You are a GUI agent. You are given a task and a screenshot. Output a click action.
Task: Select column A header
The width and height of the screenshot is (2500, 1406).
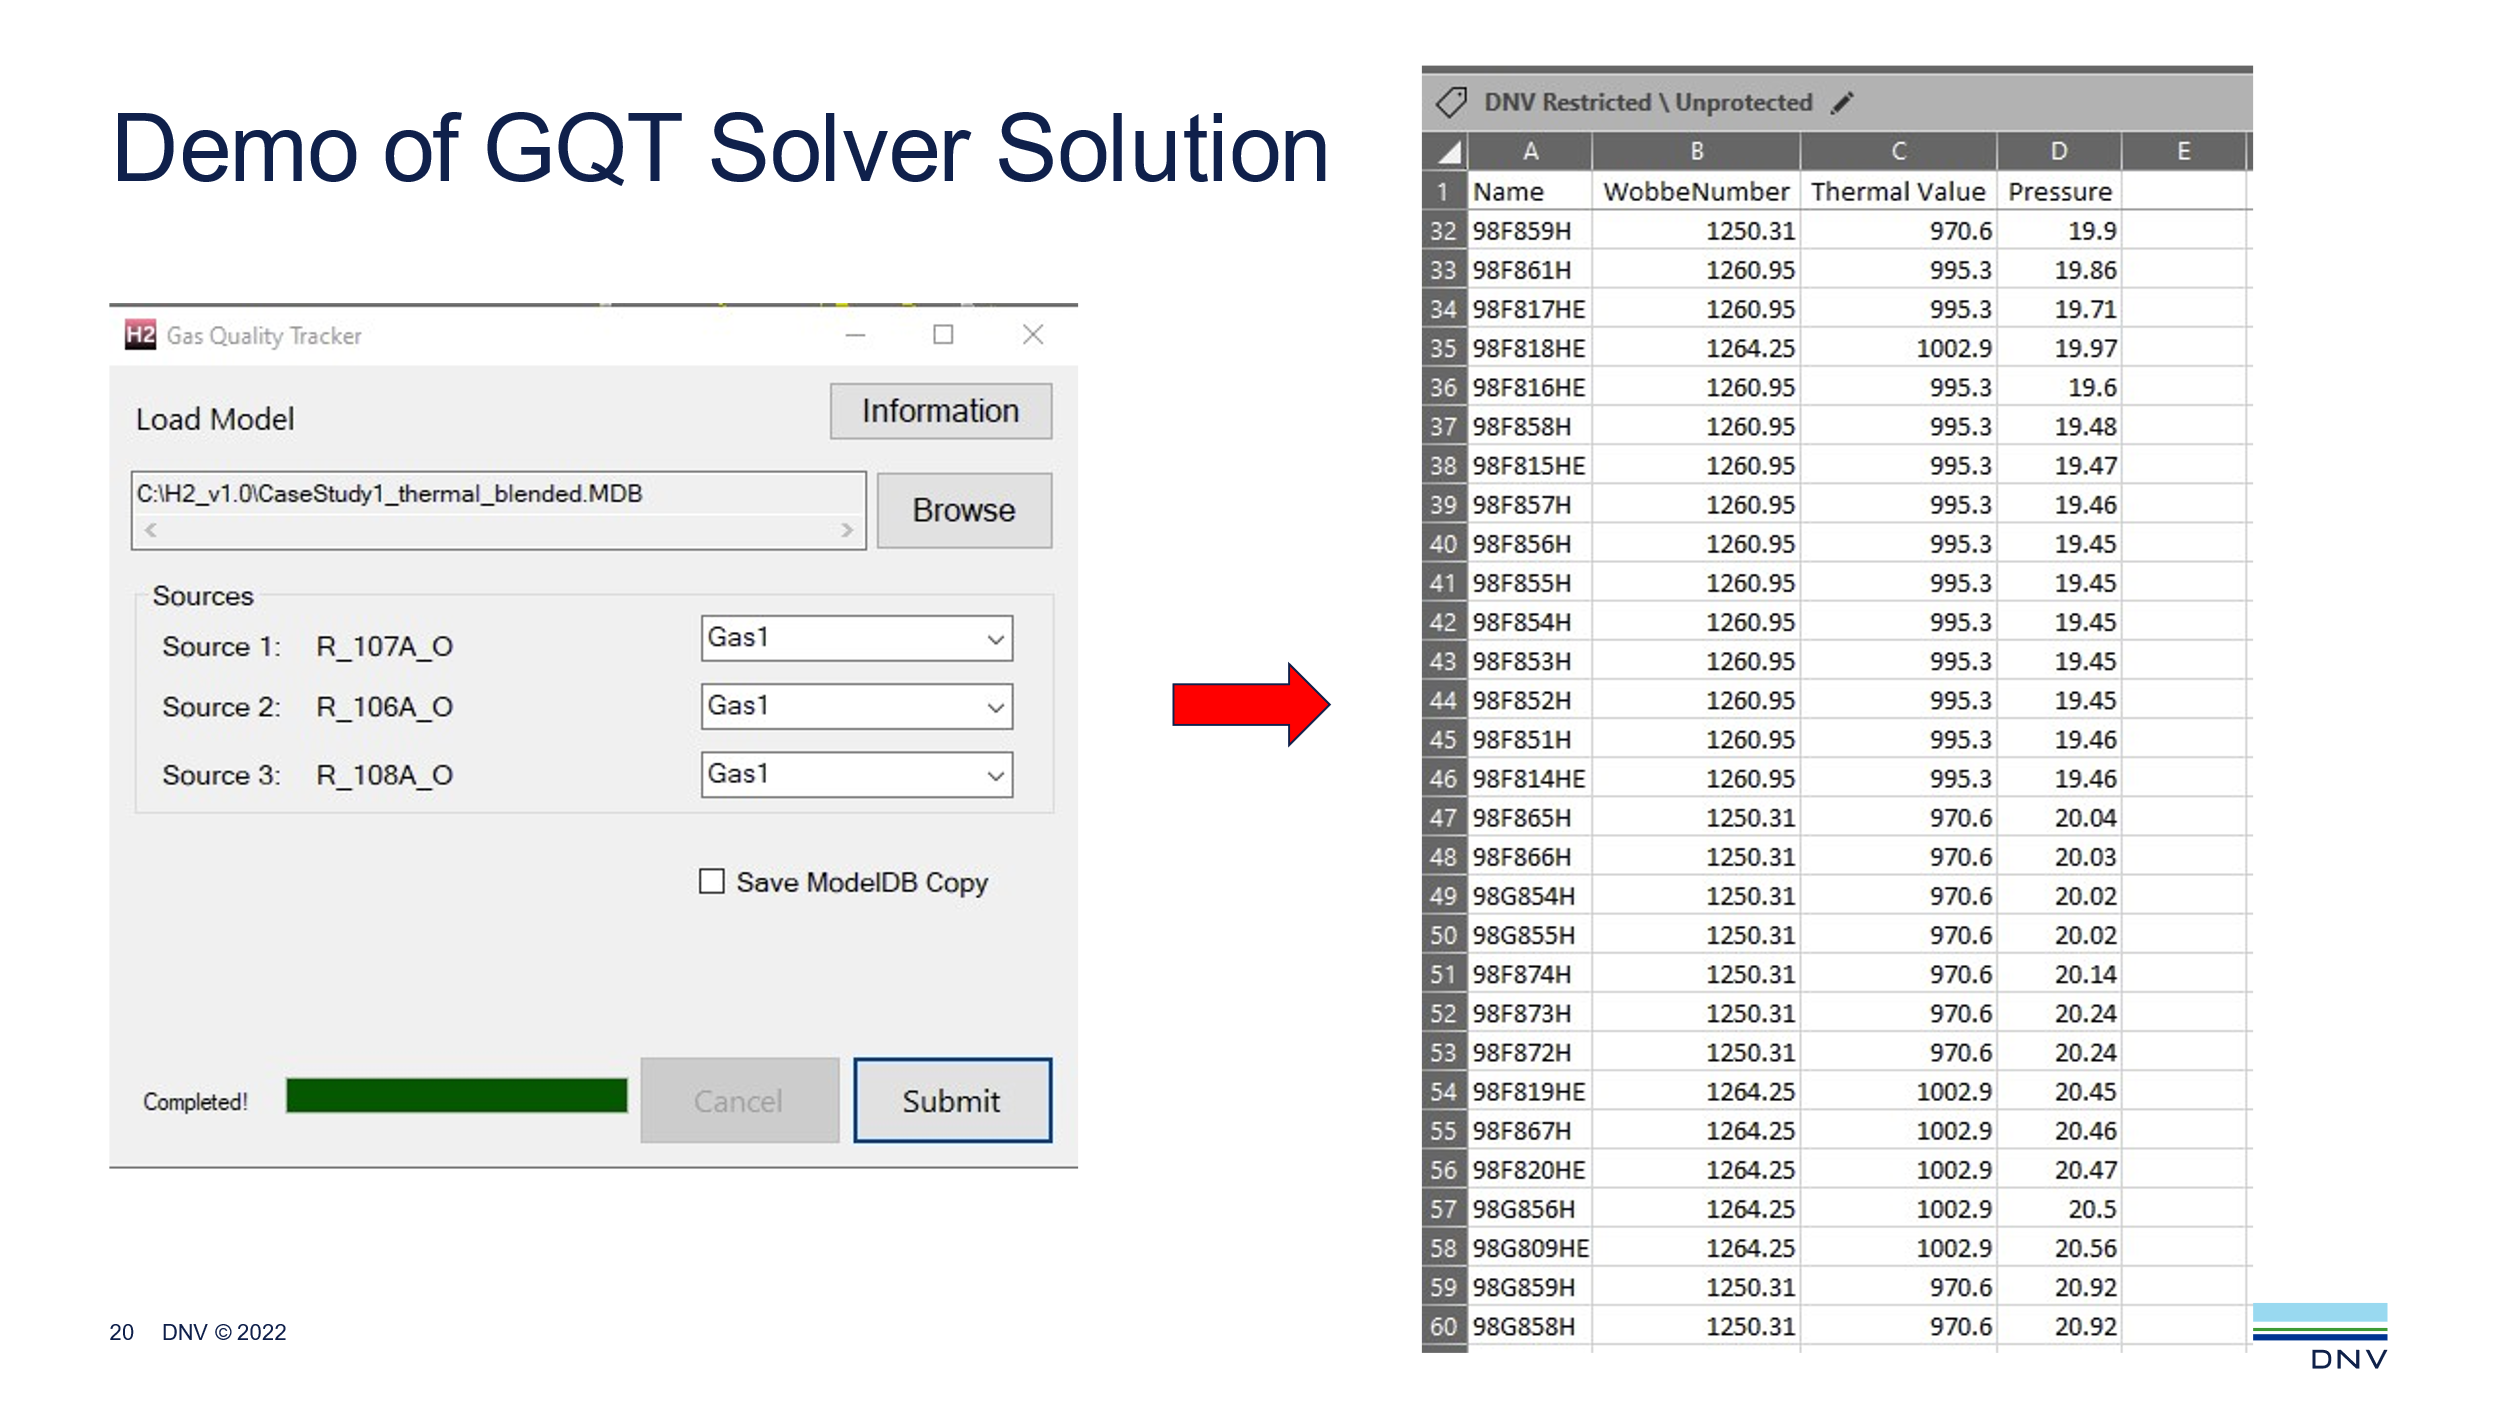[x=1530, y=152]
